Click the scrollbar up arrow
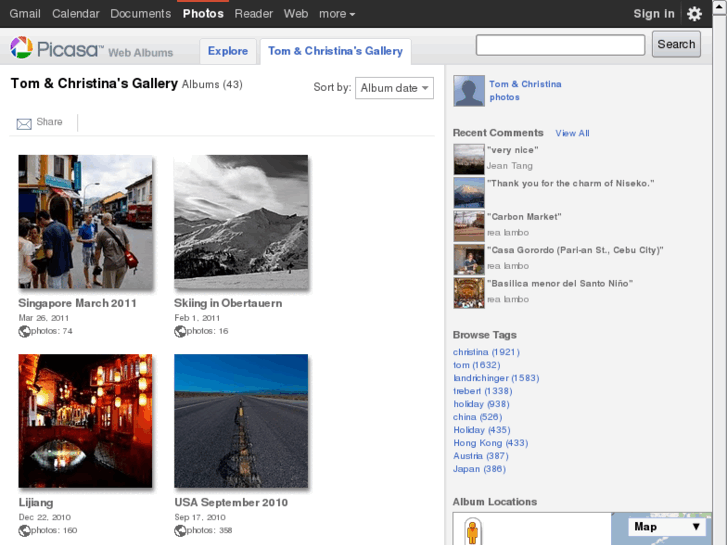The image size is (727, 545). click(x=720, y=6)
